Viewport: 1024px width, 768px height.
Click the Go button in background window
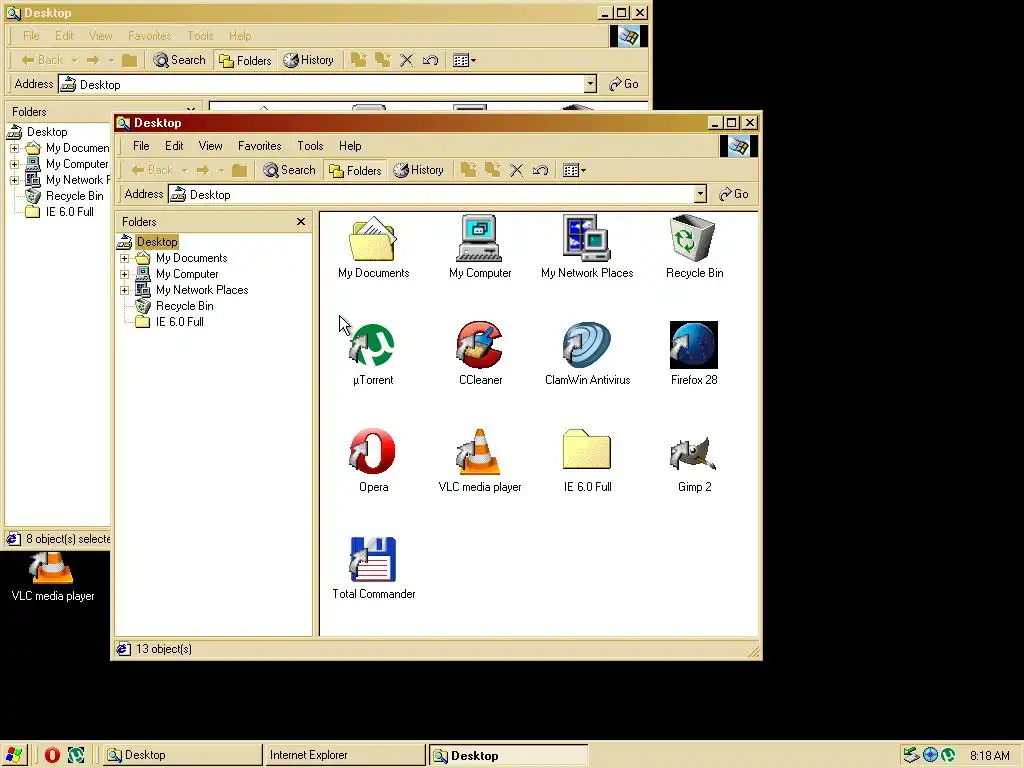pos(624,84)
